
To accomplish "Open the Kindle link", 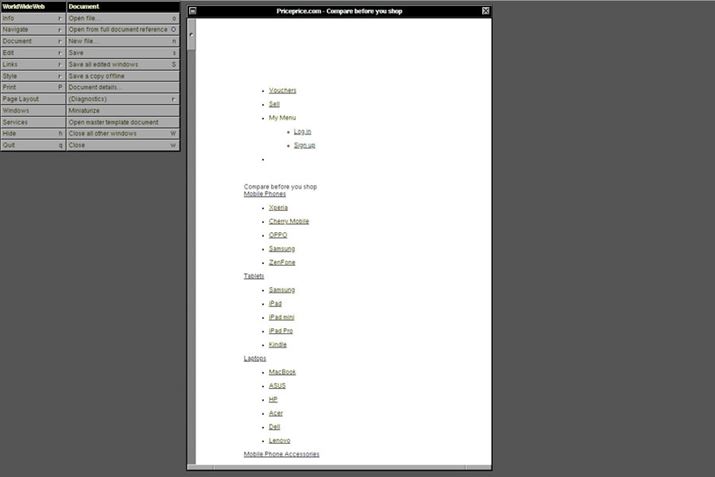I will 278,344.
